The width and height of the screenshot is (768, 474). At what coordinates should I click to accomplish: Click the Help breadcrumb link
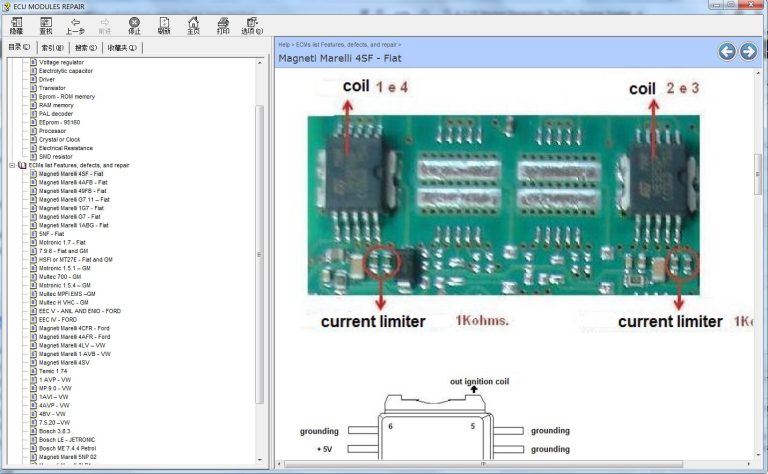[x=284, y=45]
